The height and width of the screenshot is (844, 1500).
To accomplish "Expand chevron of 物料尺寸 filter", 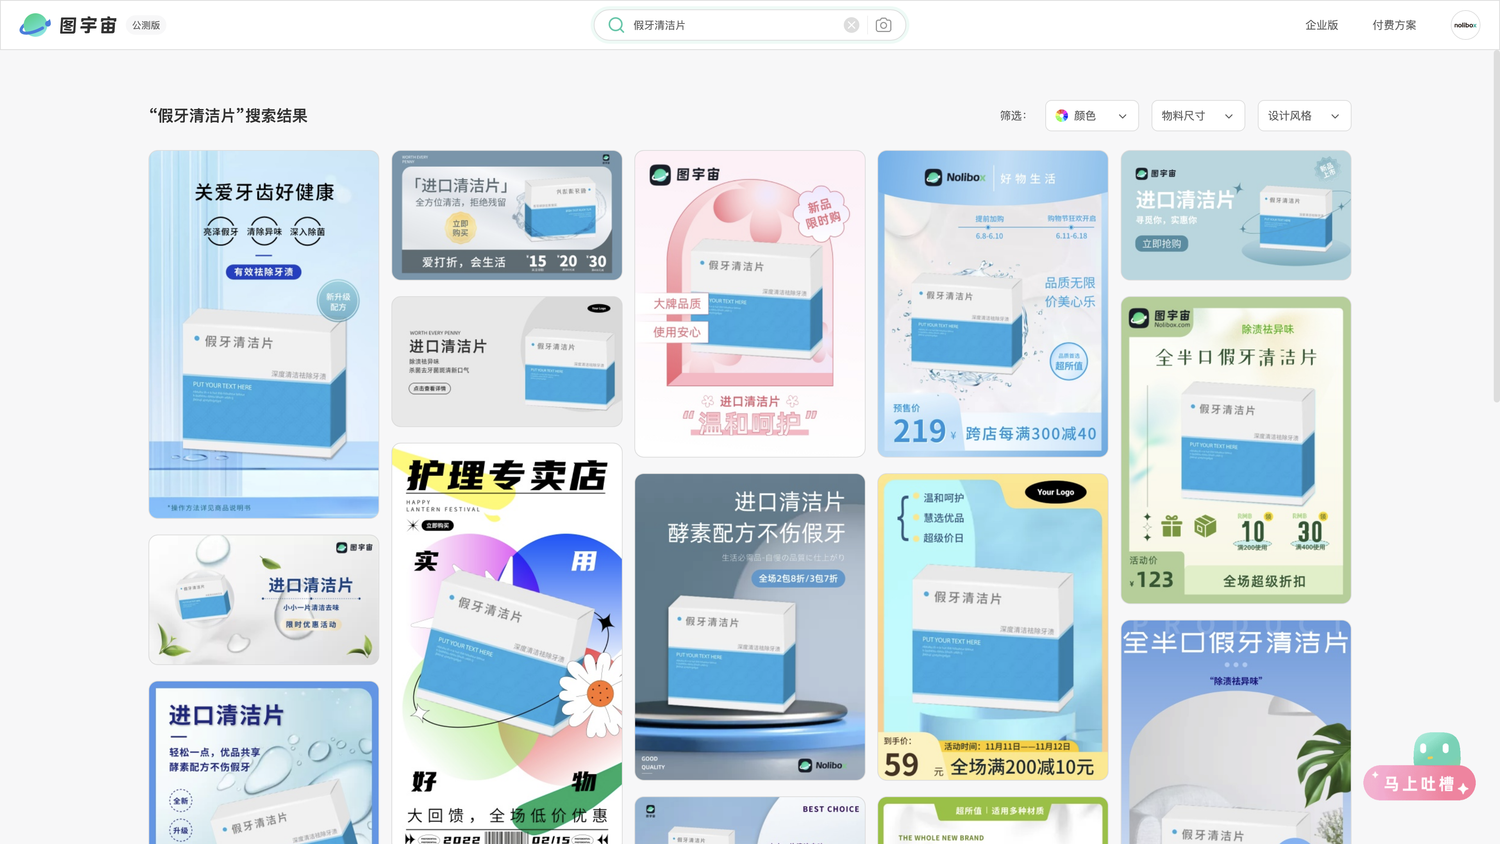I will [x=1229, y=117].
